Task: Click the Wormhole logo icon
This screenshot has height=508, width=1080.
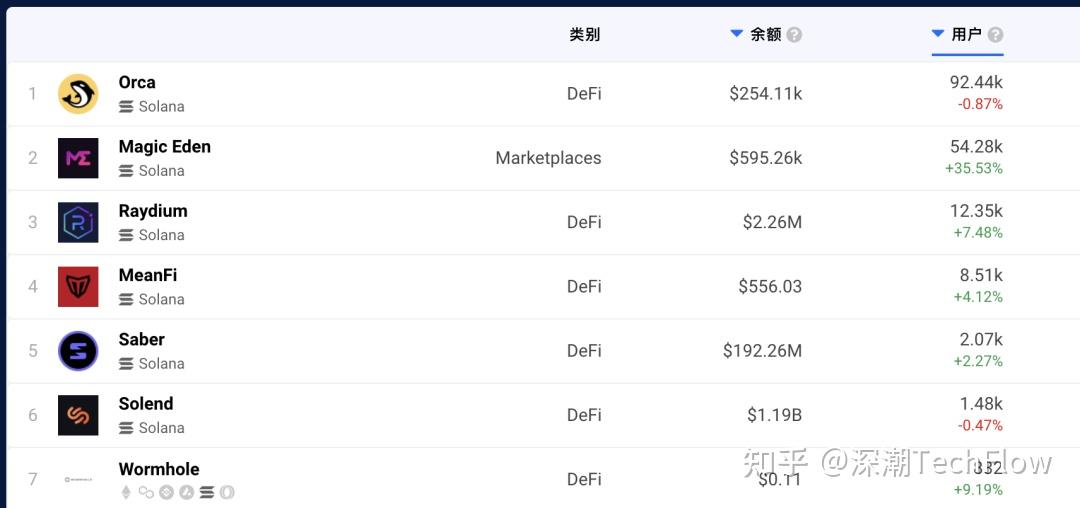Action: 78,479
